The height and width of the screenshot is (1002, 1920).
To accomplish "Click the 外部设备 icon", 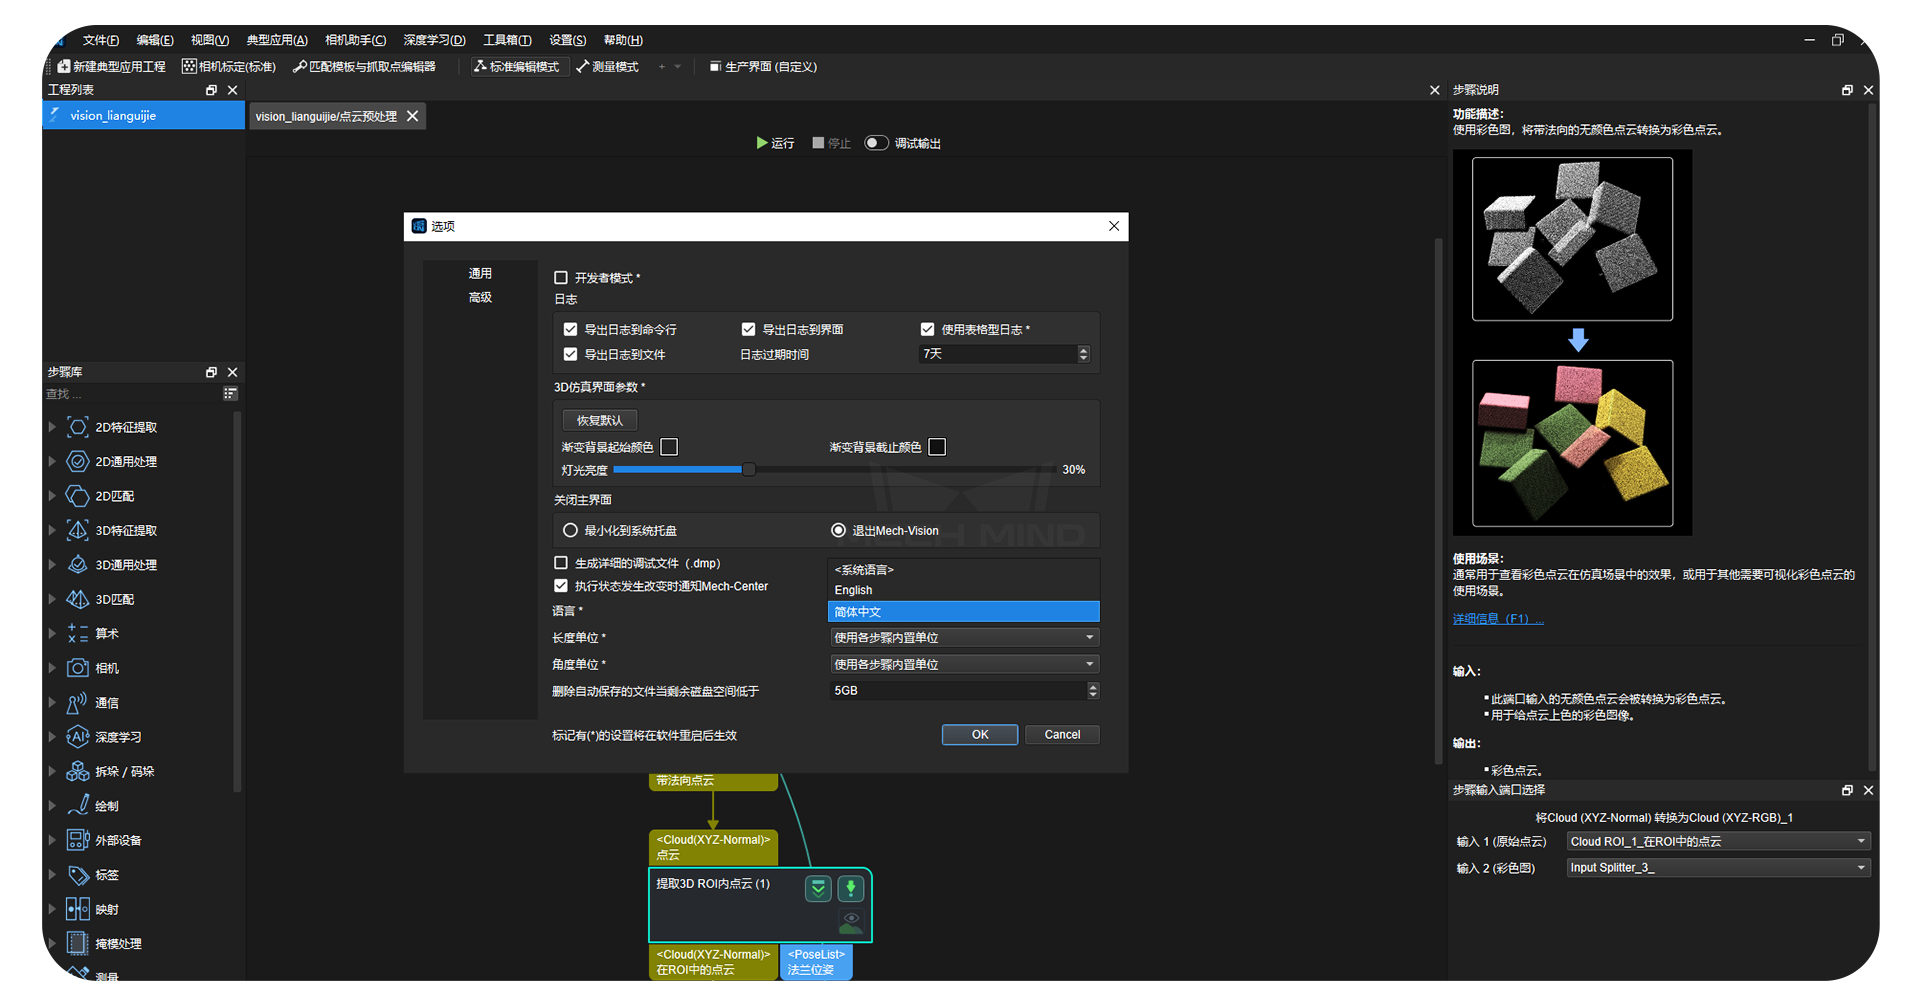I will tap(77, 840).
